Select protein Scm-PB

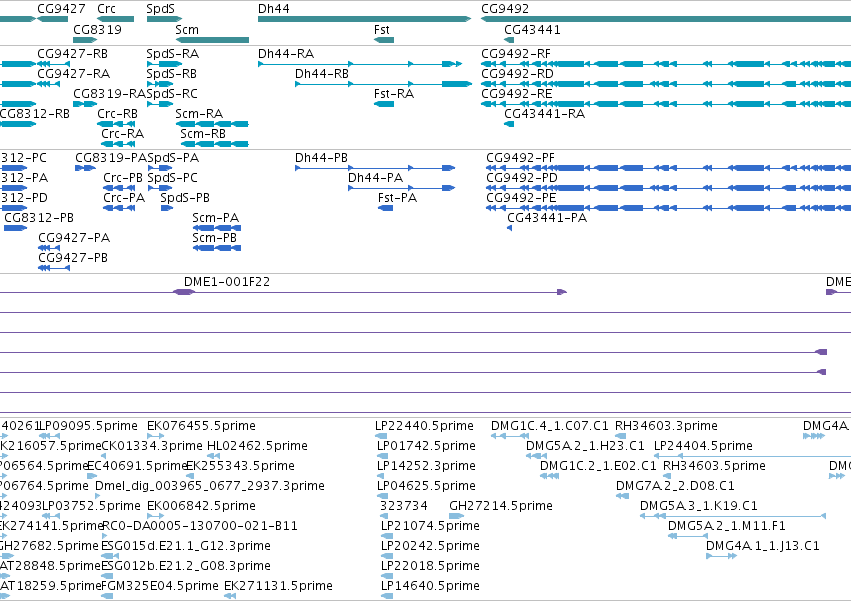[217, 248]
